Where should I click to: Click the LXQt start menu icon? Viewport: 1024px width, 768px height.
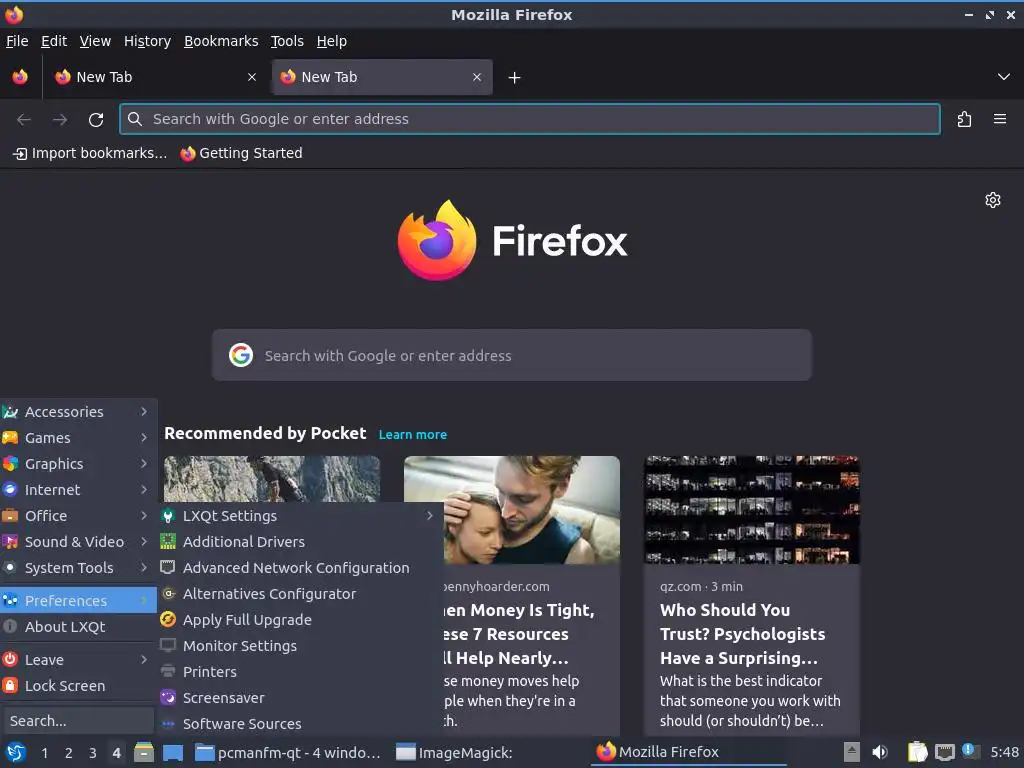click(16, 752)
